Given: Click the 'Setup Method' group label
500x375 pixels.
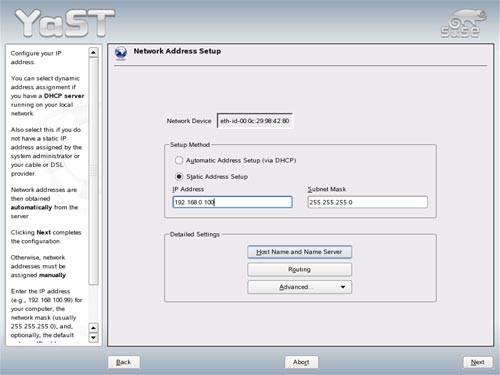Looking at the screenshot, I should 190,145.
